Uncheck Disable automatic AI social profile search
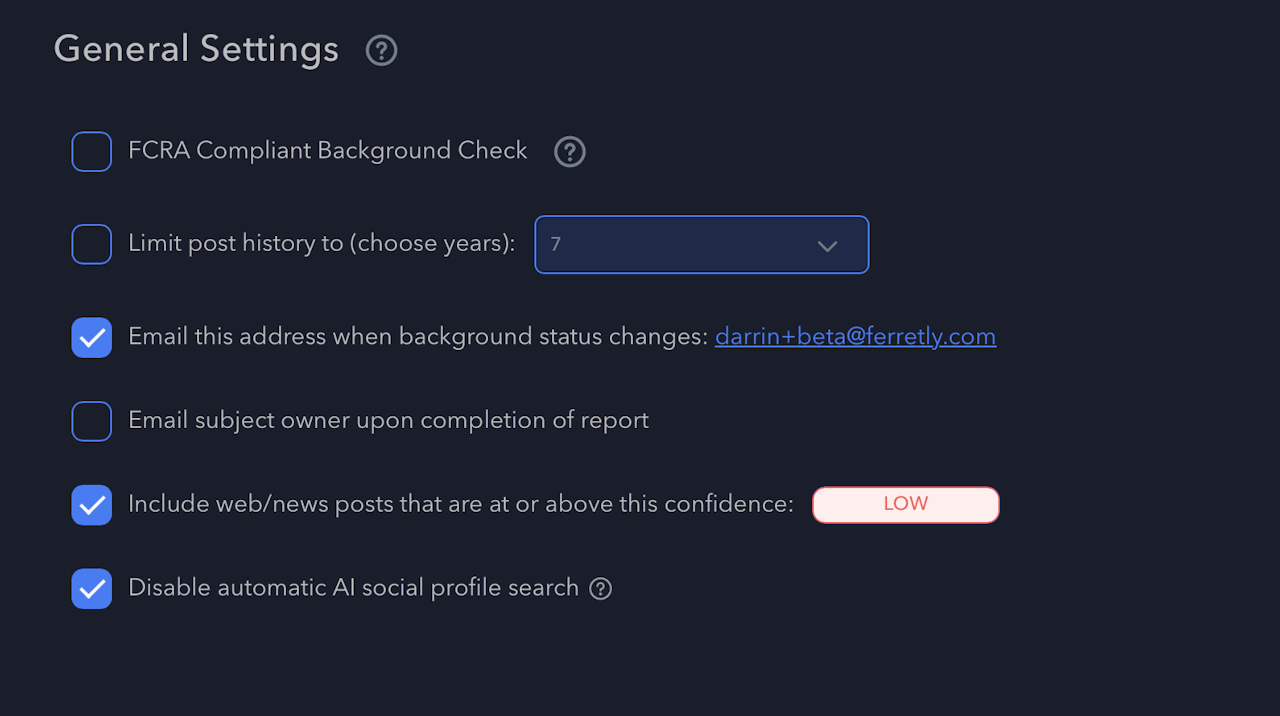This screenshot has width=1280, height=716. click(92, 589)
